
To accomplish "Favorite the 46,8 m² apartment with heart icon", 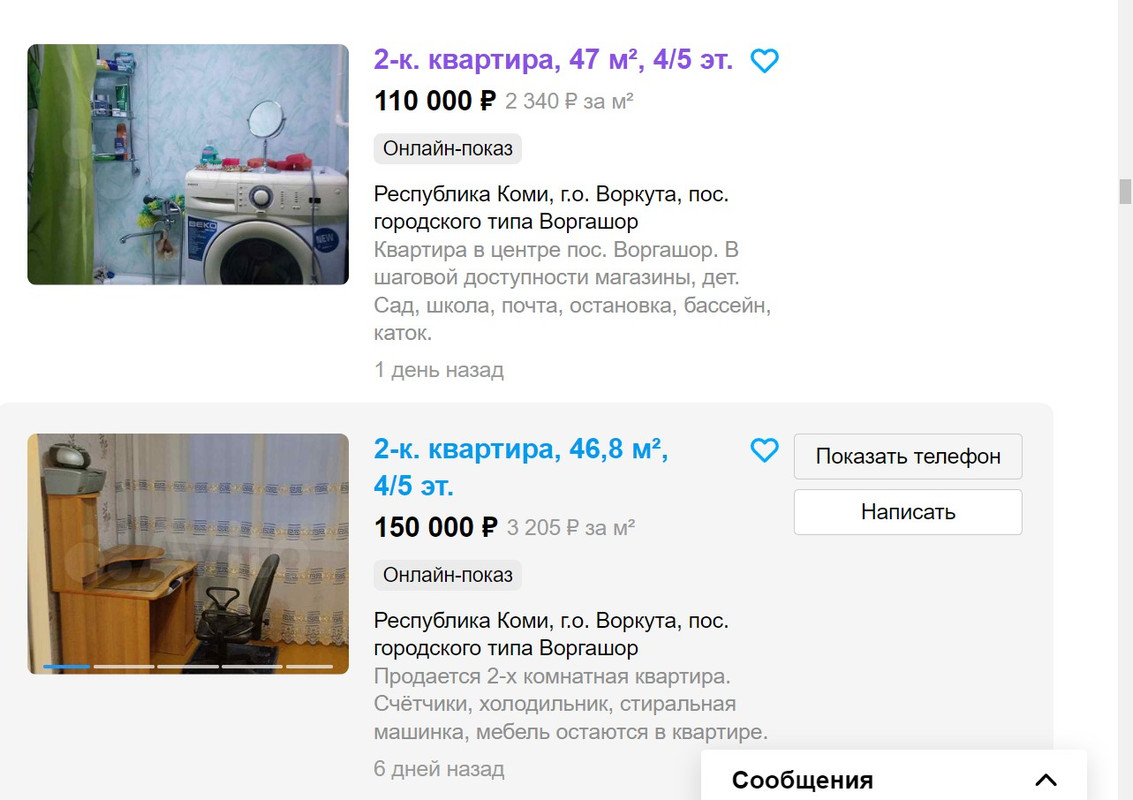I will 764,450.
